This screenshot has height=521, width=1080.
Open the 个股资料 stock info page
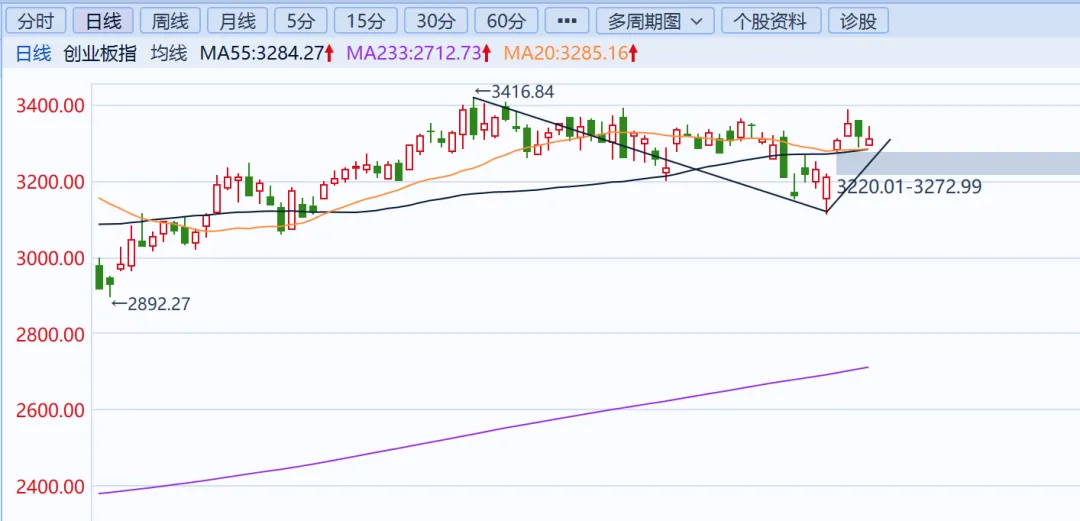(770, 21)
